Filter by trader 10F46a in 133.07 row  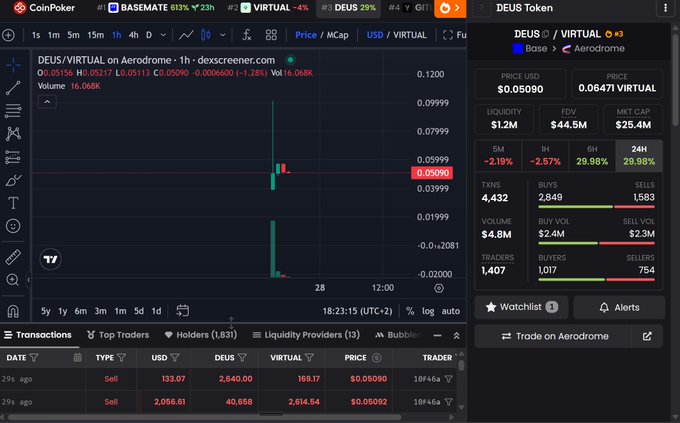448,379
